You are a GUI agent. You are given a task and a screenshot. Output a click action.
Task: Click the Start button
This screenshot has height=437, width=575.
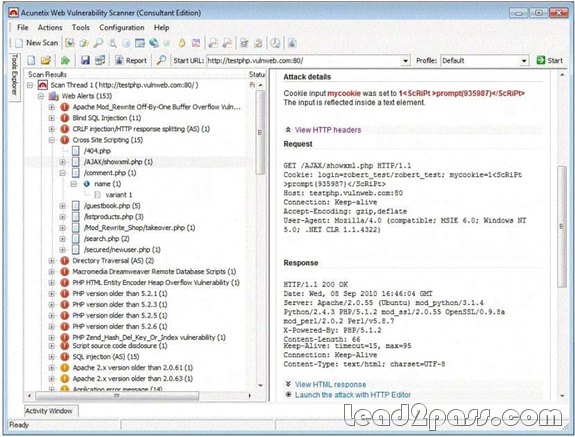click(x=549, y=60)
